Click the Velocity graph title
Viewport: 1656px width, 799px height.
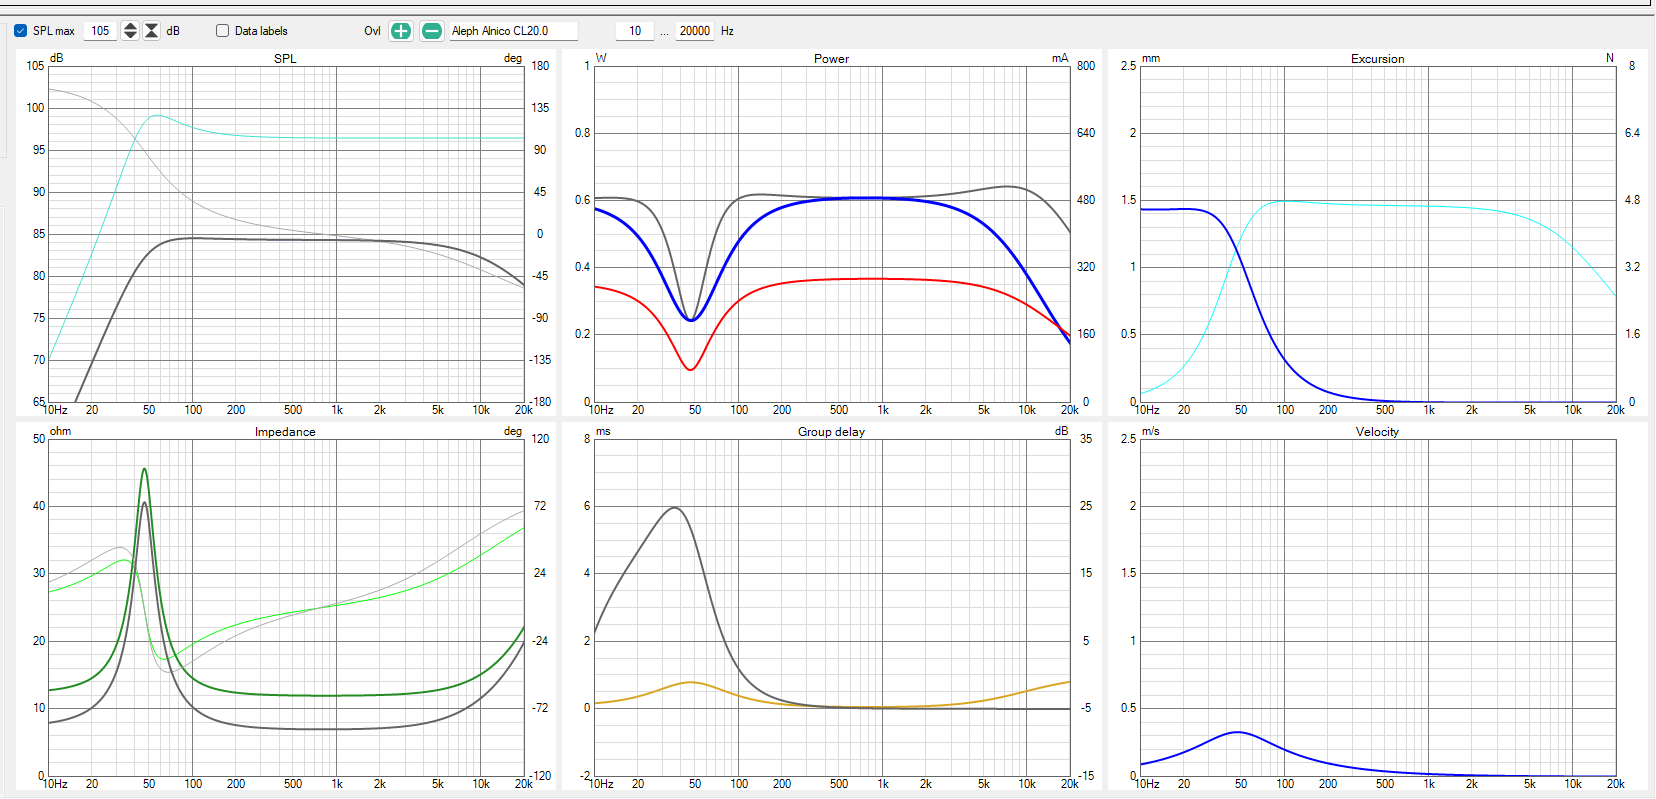coord(1377,432)
